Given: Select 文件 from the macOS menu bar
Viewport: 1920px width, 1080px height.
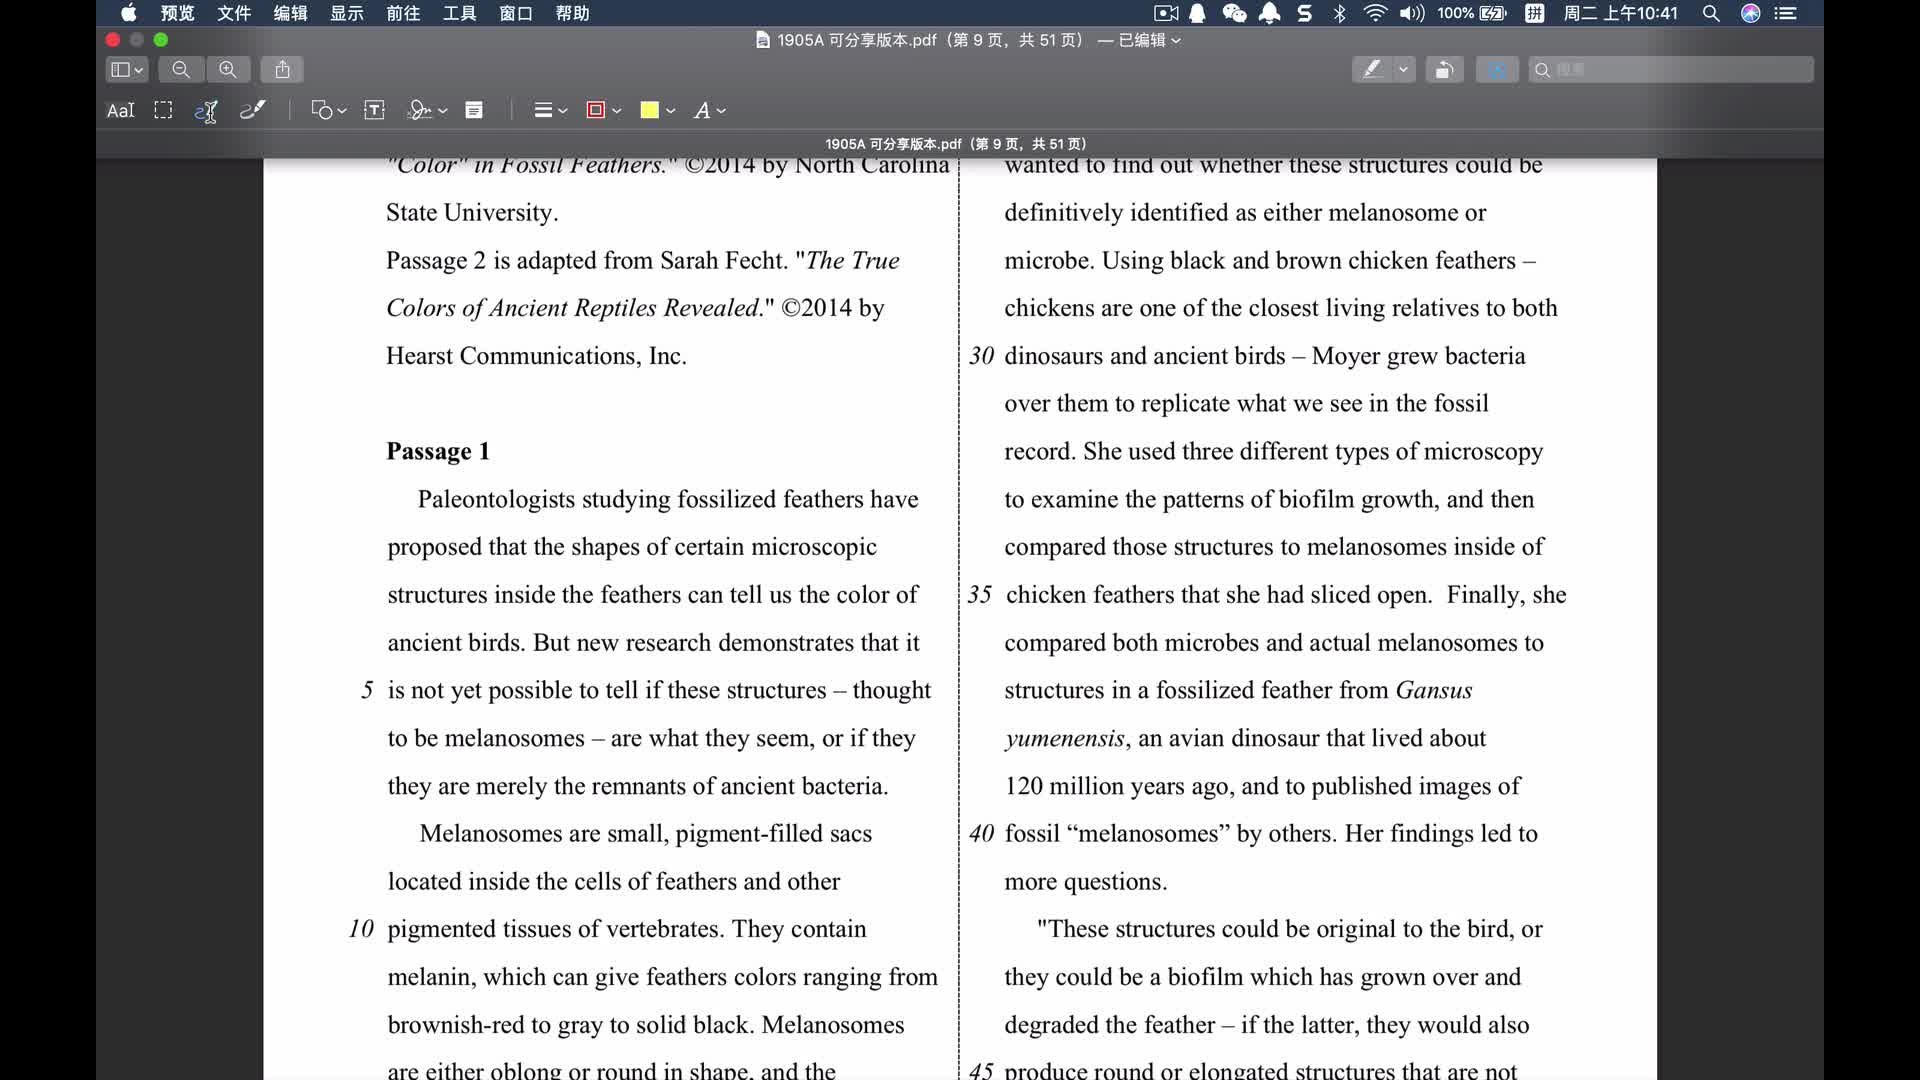Looking at the screenshot, I should coord(233,13).
